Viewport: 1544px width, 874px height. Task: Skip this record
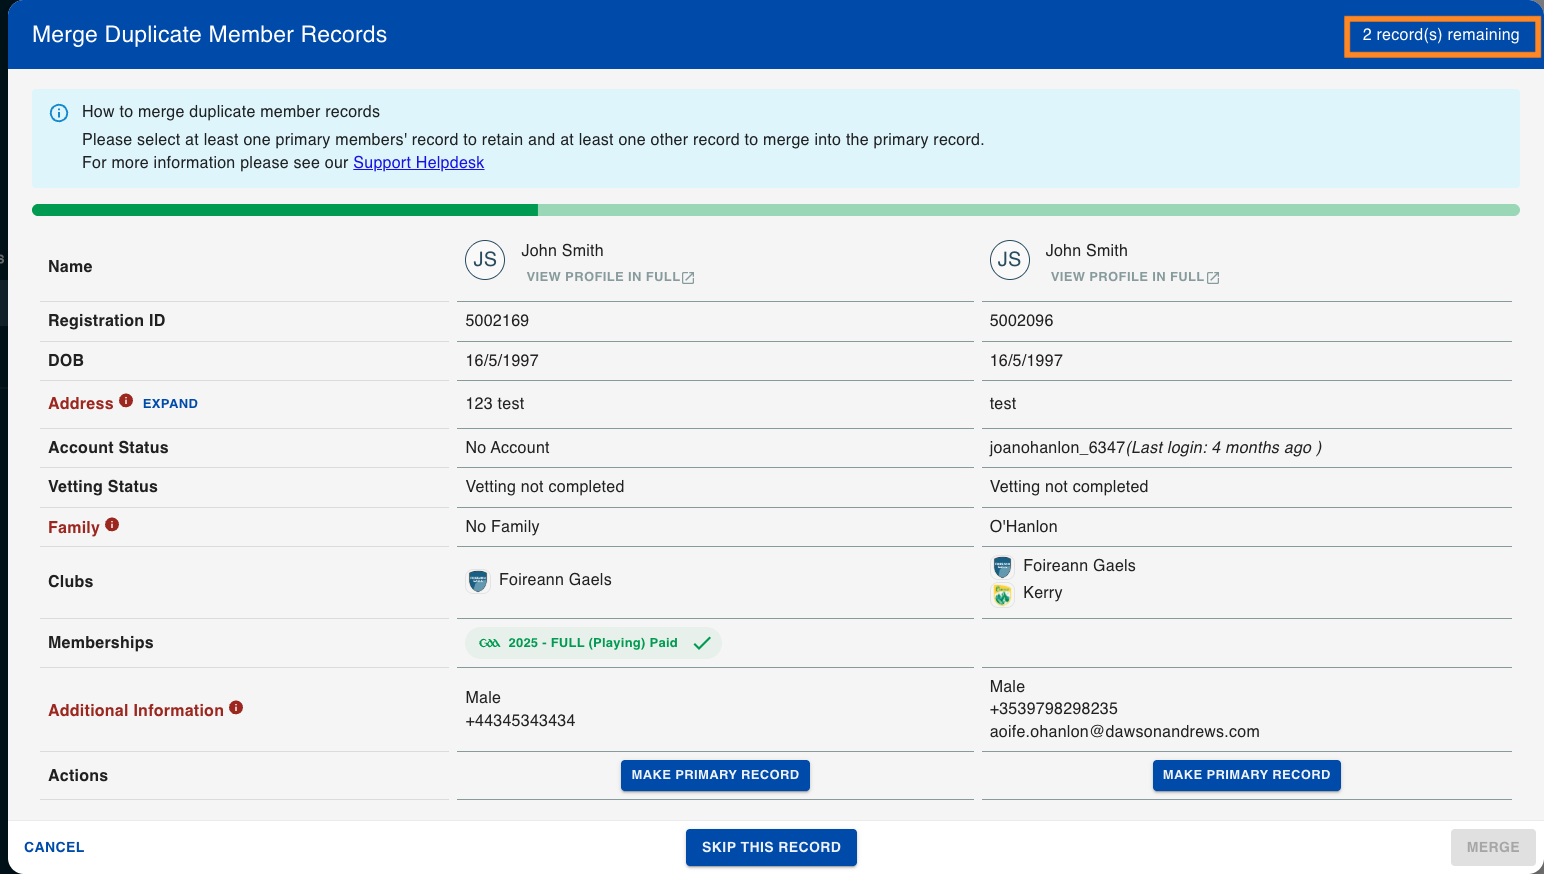click(x=771, y=847)
